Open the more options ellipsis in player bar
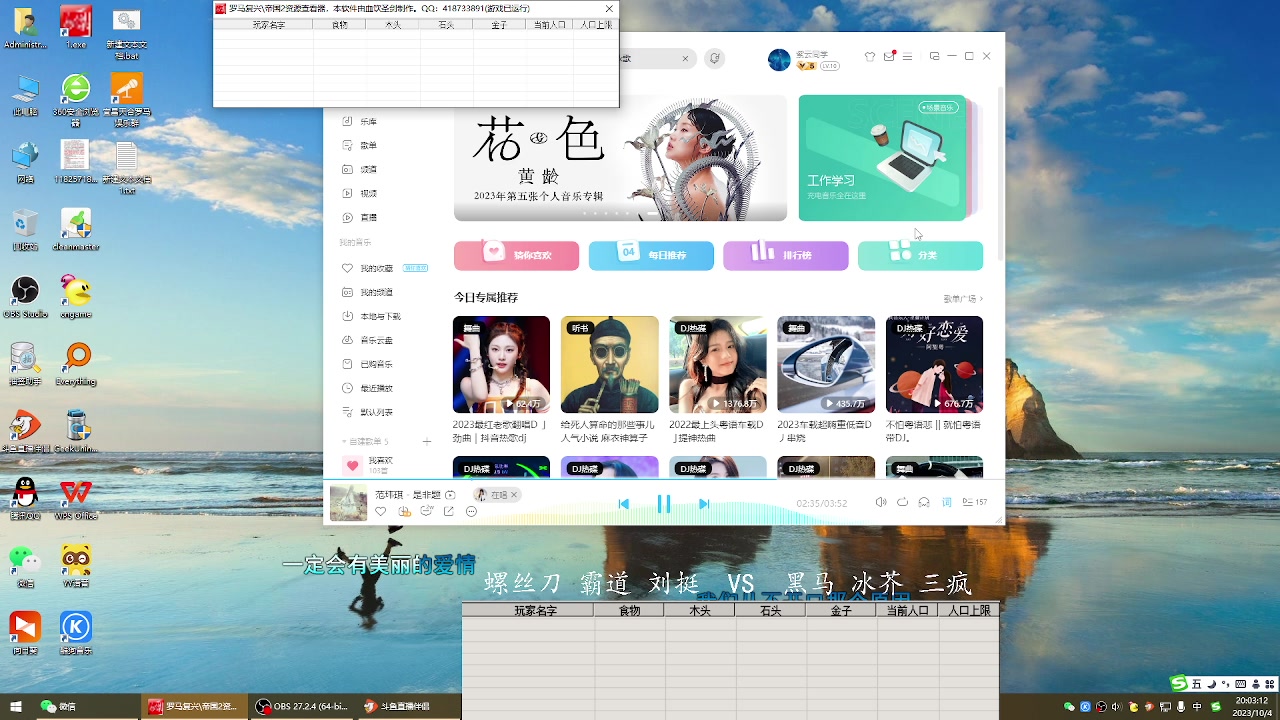Screen dimensions: 1280x720 (470, 511)
